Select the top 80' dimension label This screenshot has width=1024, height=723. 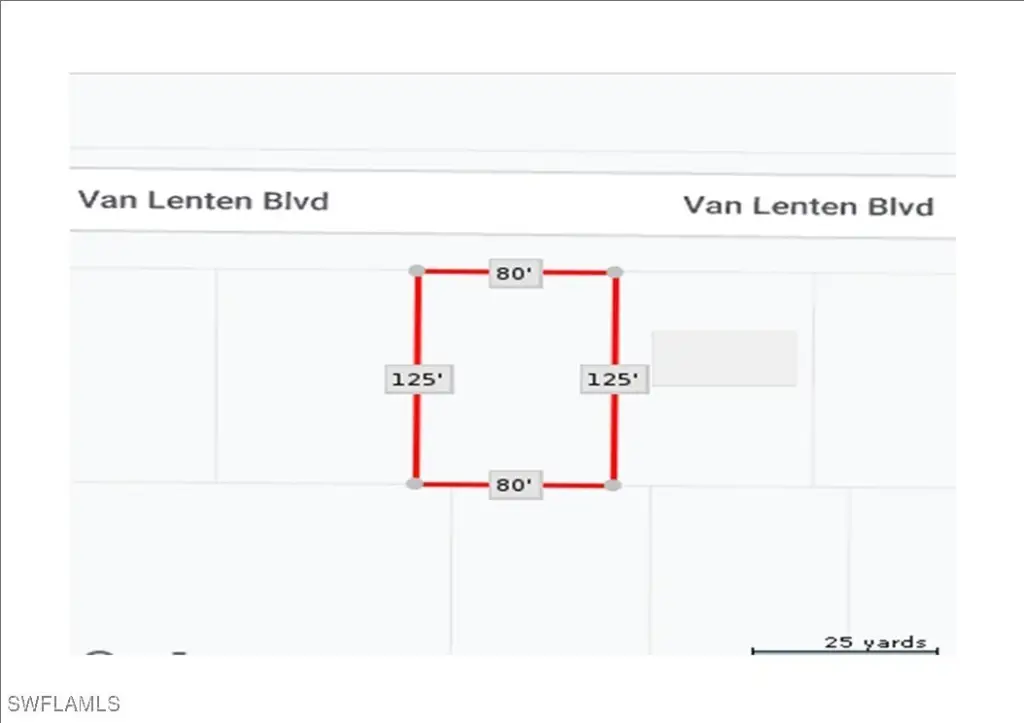pos(516,273)
